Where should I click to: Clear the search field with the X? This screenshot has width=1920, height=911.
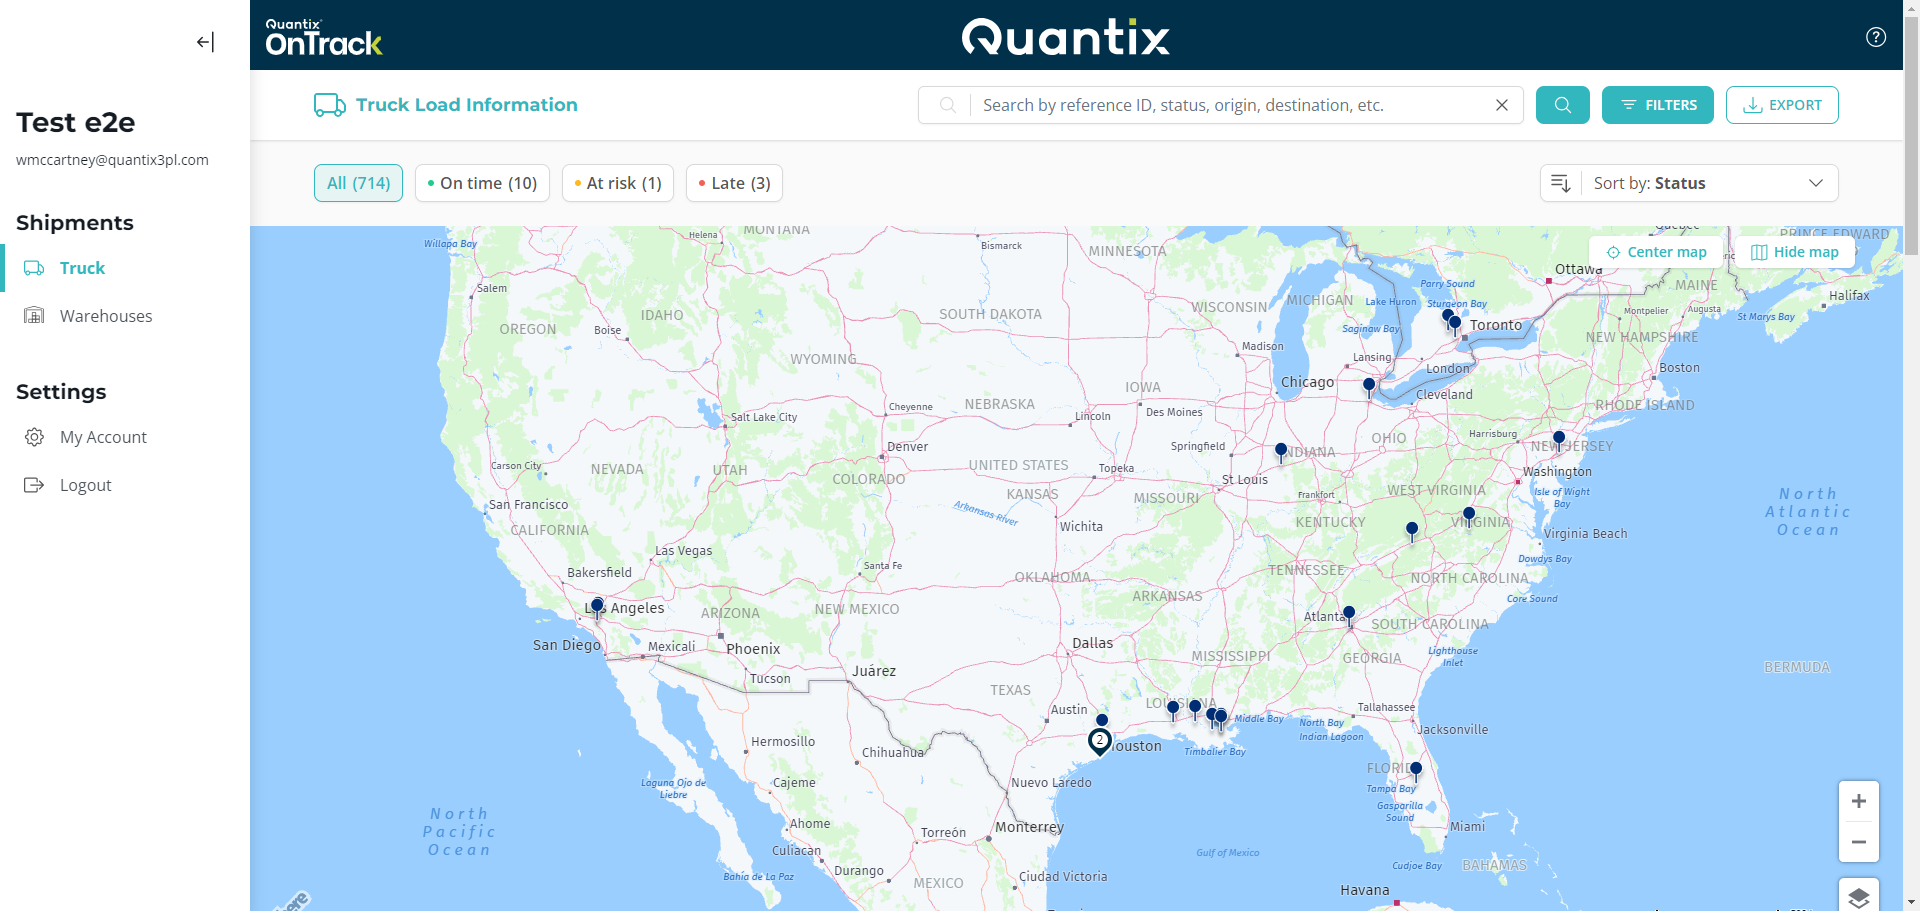click(1502, 105)
